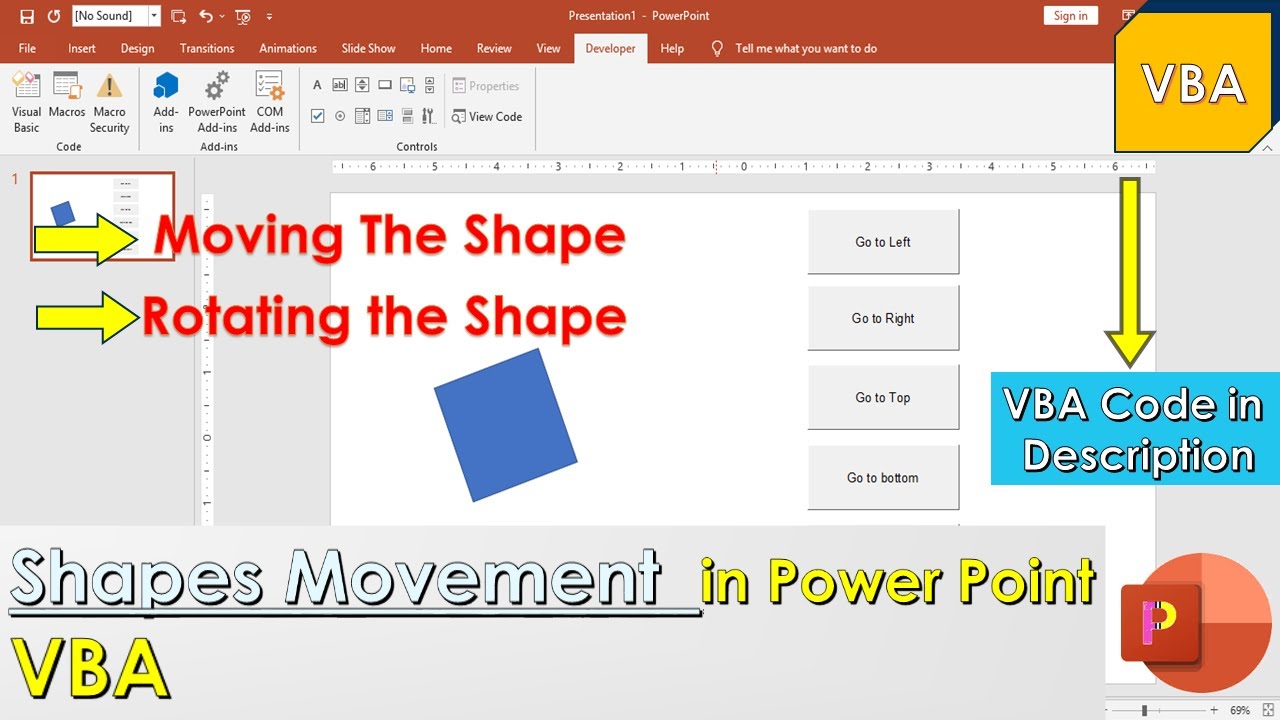Select the List Box control icon
The image size is (1280, 720).
[x=385, y=116]
